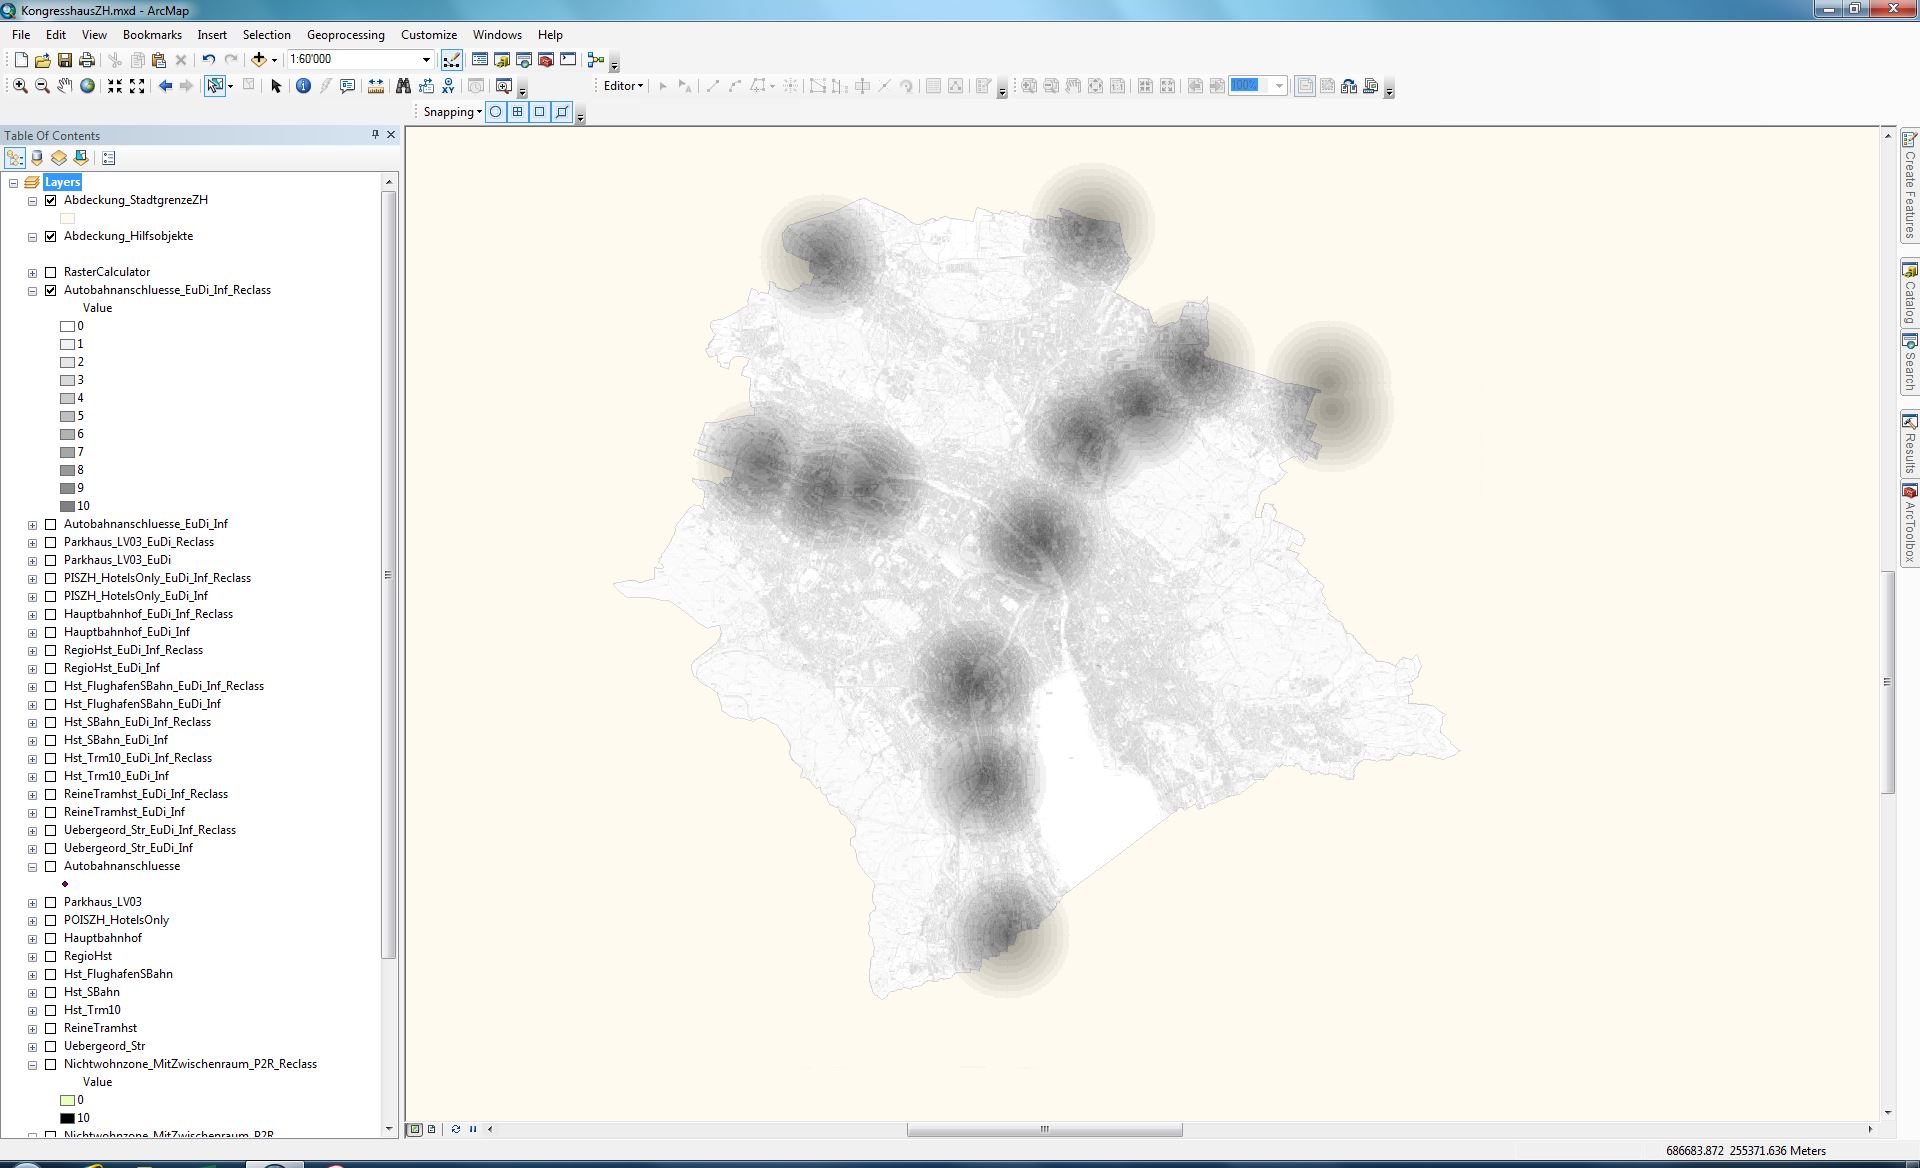This screenshot has height=1168, width=1920.
Task: Open the Measure ruler tool
Action: pyautogui.click(x=375, y=86)
